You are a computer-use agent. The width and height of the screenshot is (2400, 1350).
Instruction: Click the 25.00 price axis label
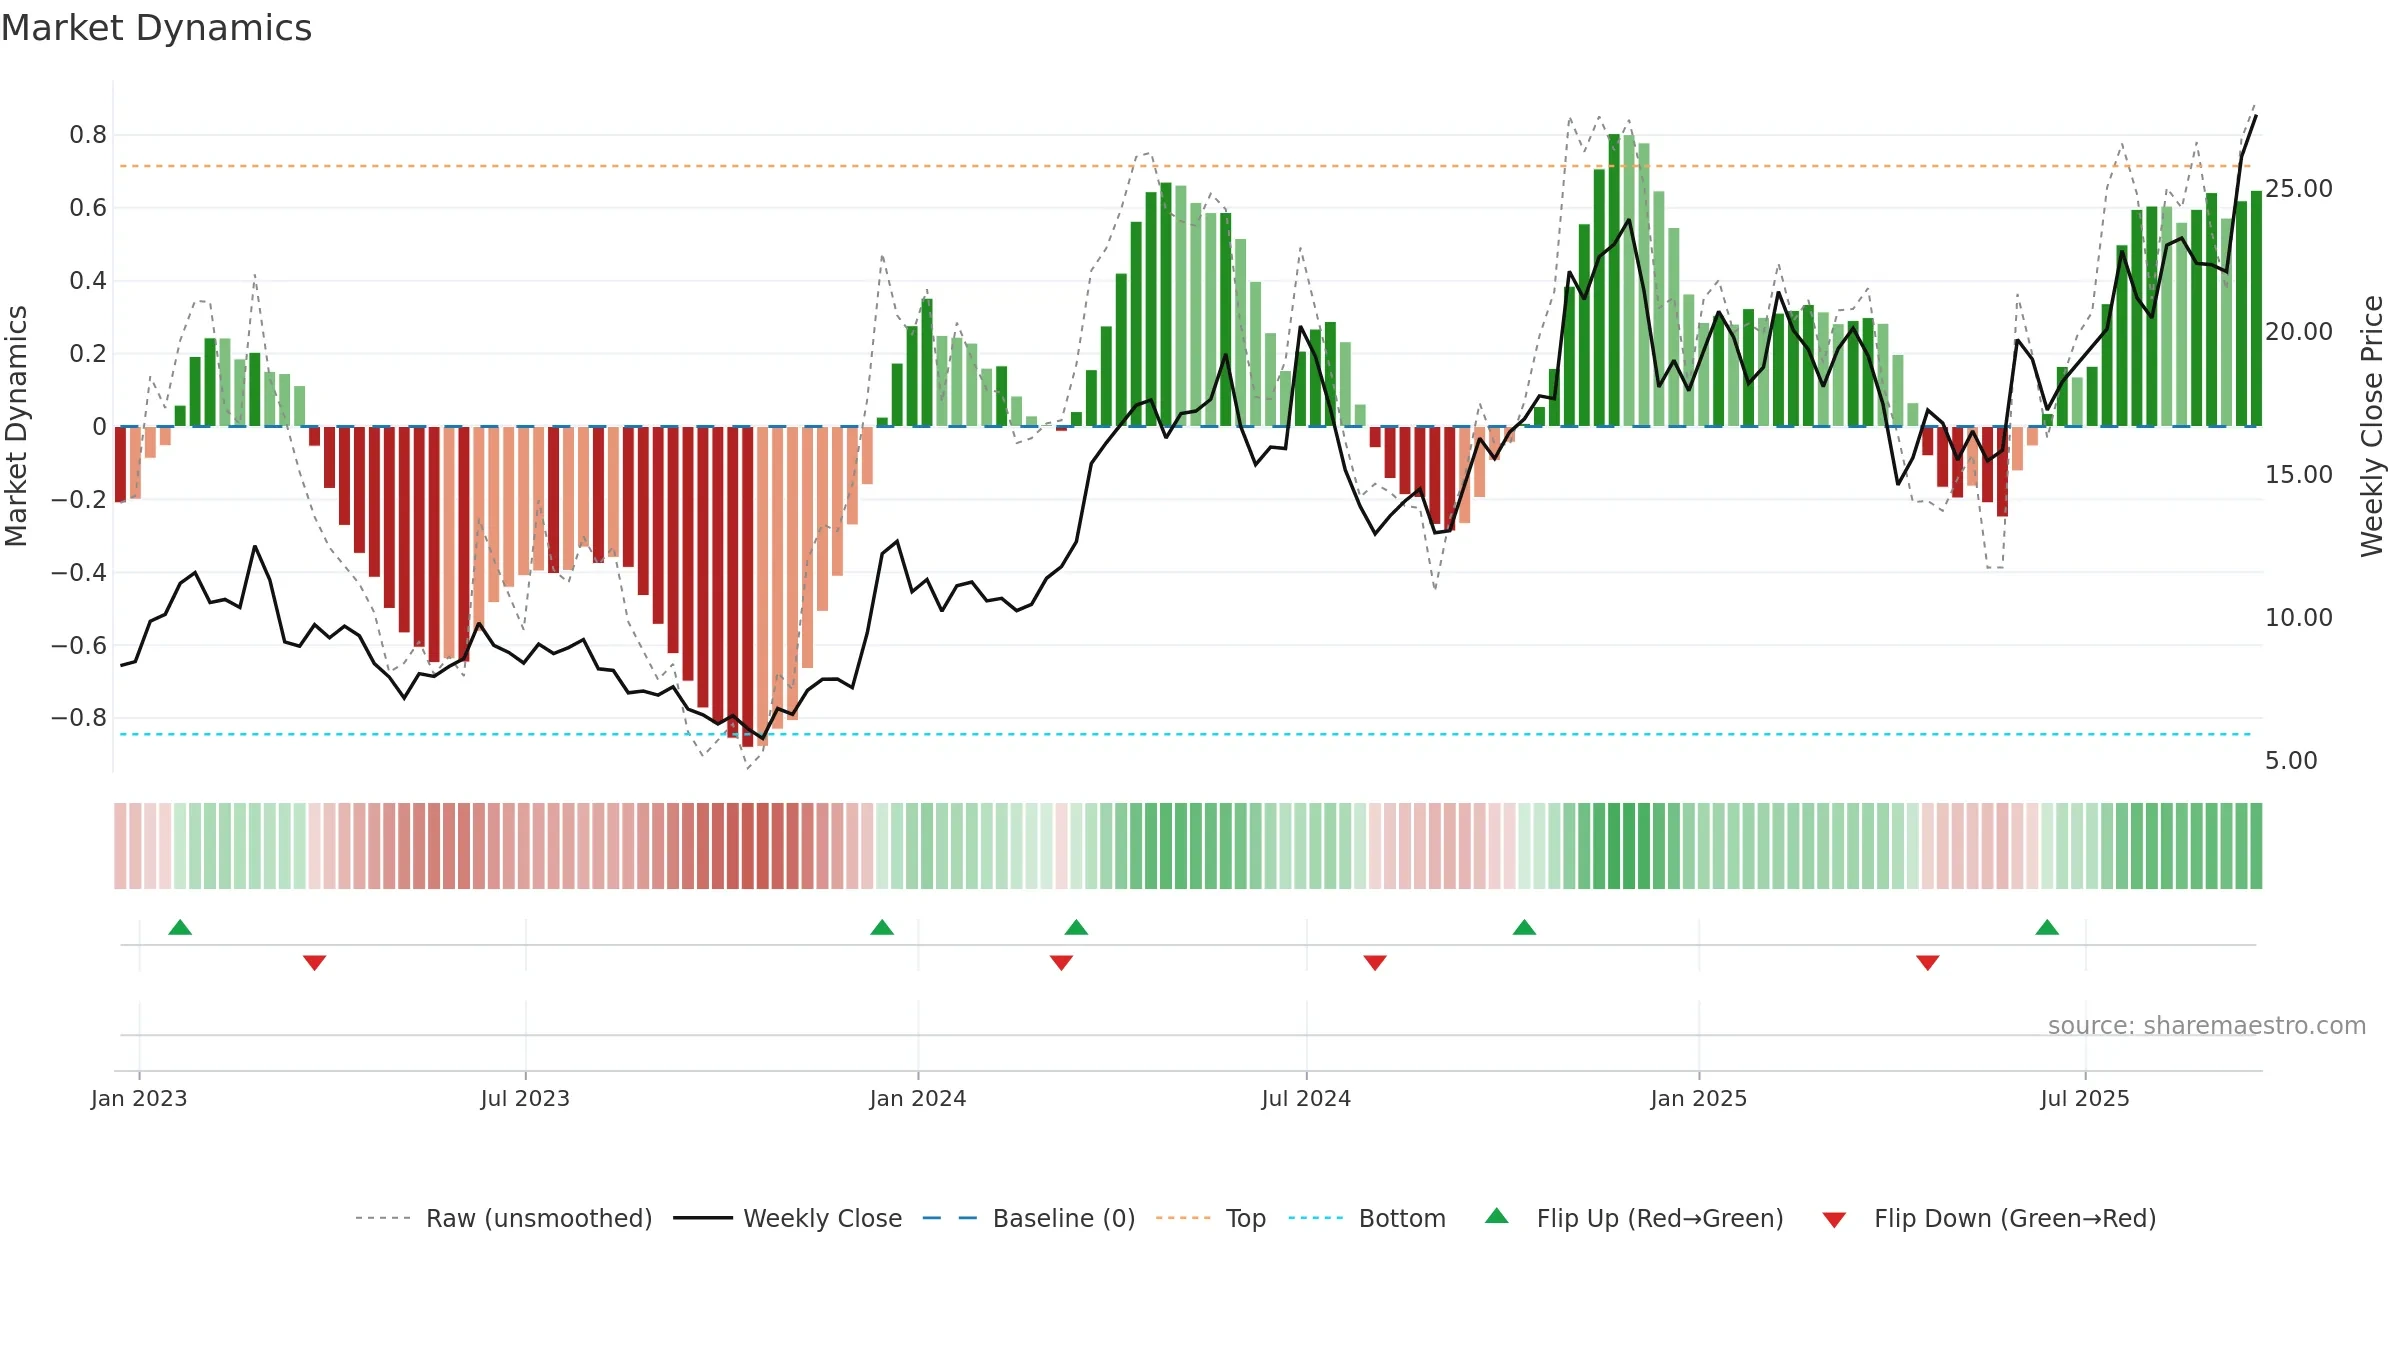2299,188
